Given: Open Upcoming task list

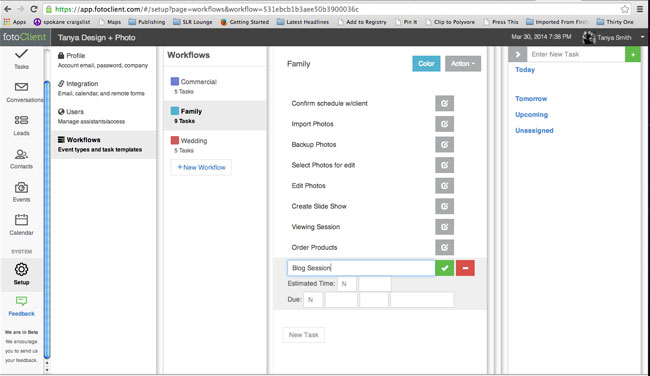Looking at the screenshot, I should (531, 114).
